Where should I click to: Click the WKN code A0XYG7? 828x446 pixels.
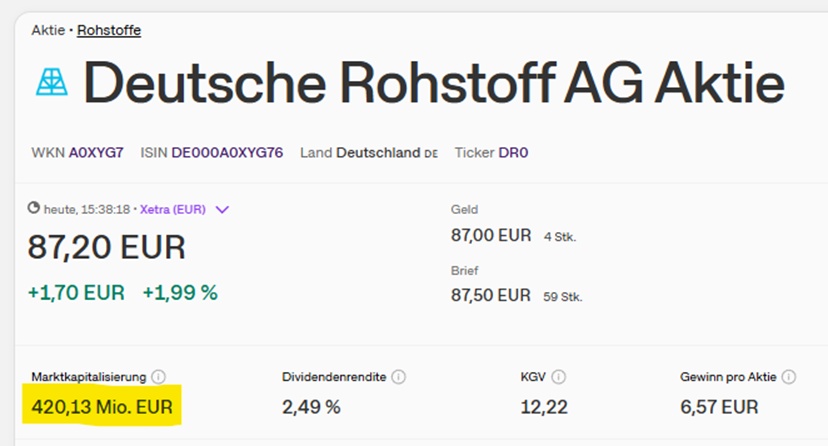coord(96,153)
